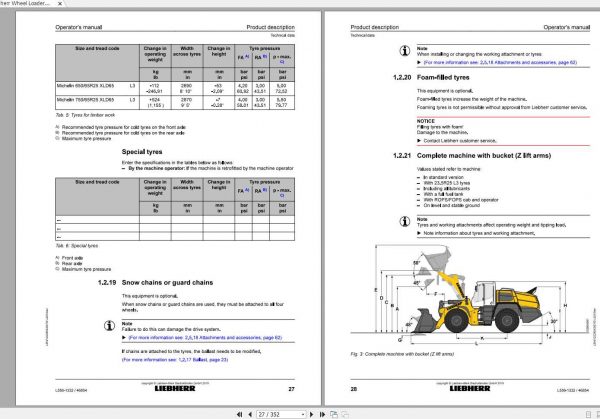
Task: Switch to single page layout icon
Action: [x=589, y=414]
